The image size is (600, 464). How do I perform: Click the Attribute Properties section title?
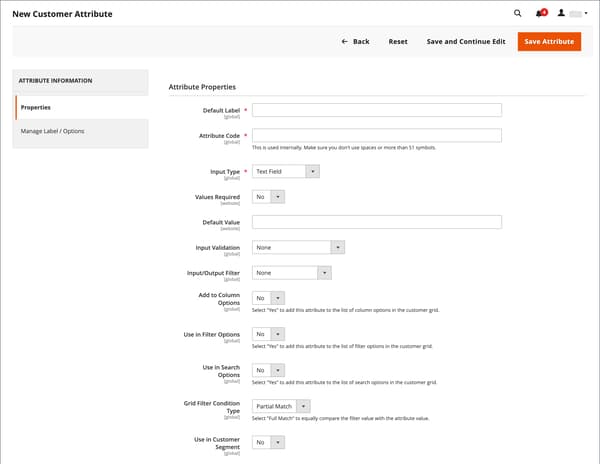tap(202, 87)
